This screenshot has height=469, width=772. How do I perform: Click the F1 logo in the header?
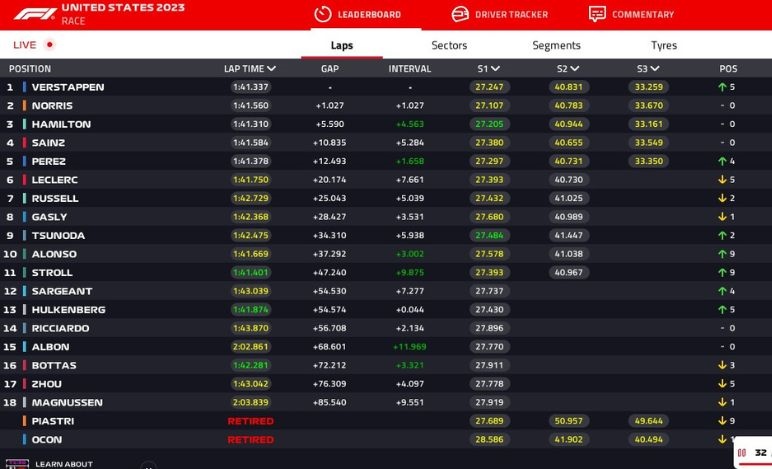[30, 14]
